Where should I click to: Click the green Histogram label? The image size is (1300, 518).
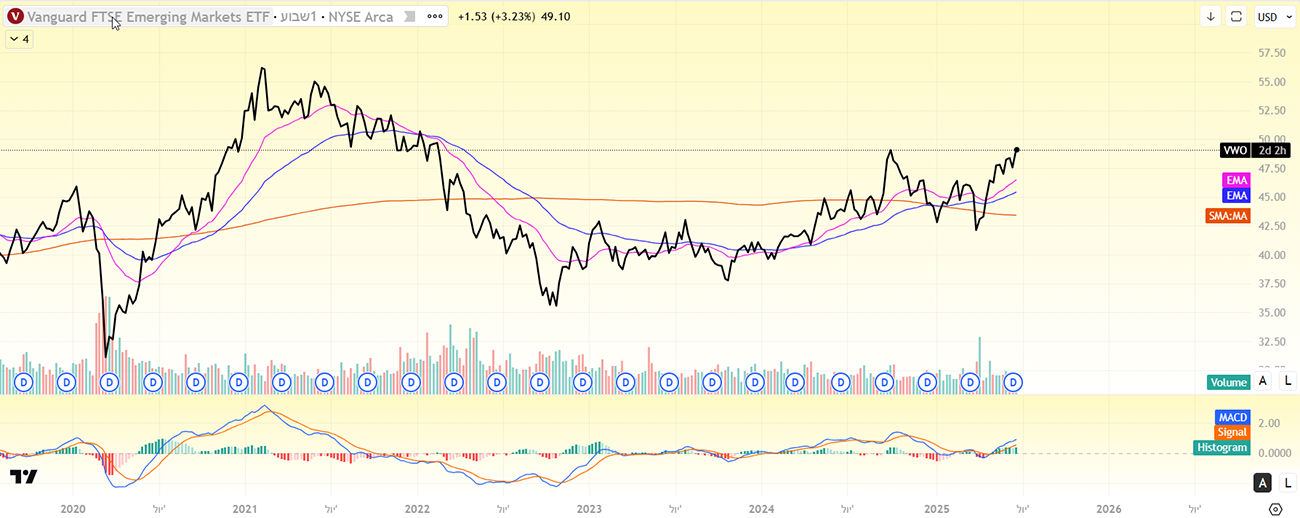click(x=1222, y=447)
